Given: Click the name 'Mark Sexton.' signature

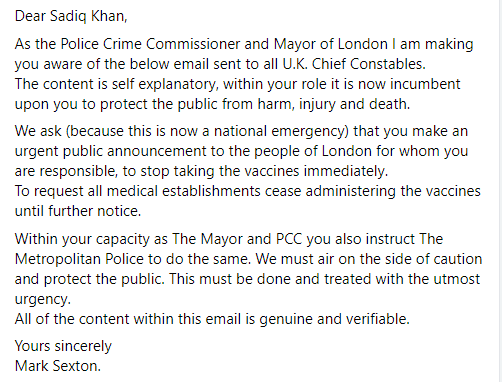Looking at the screenshot, I should point(58,366).
